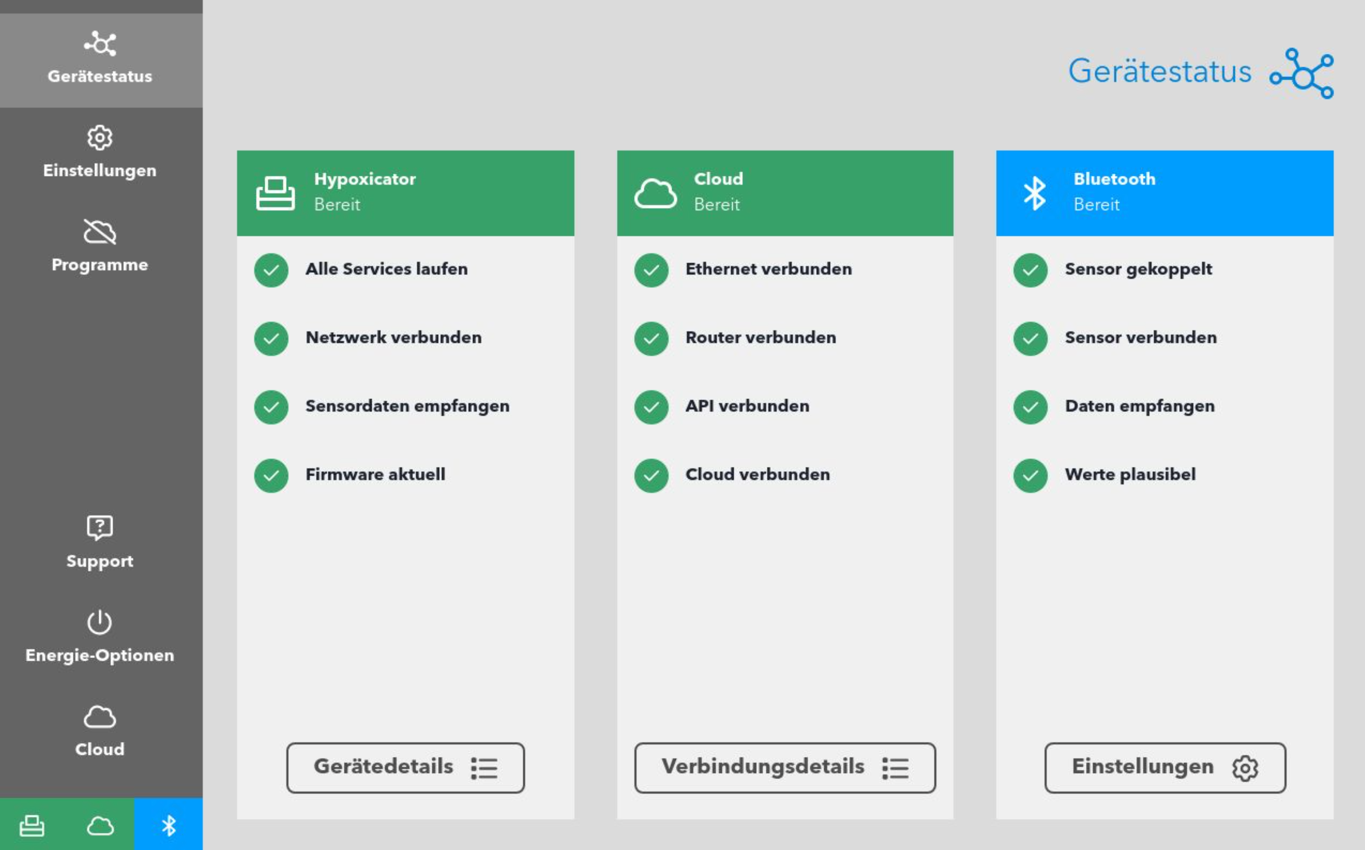
Task: Open Einstellungen gear icon in sidebar
Action: pyautogui.click(x=100, y=138)
